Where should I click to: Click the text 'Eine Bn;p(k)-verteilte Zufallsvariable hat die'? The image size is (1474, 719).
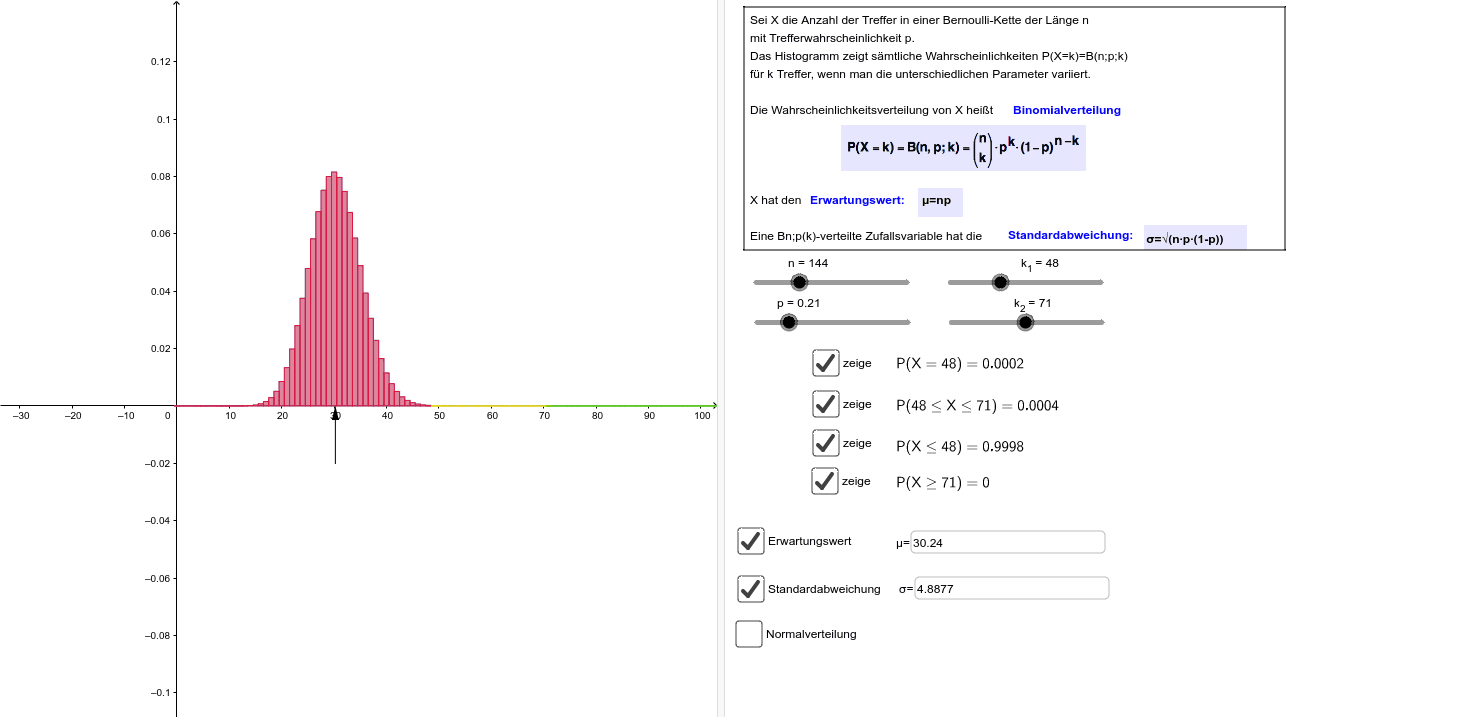pos(866,236)
